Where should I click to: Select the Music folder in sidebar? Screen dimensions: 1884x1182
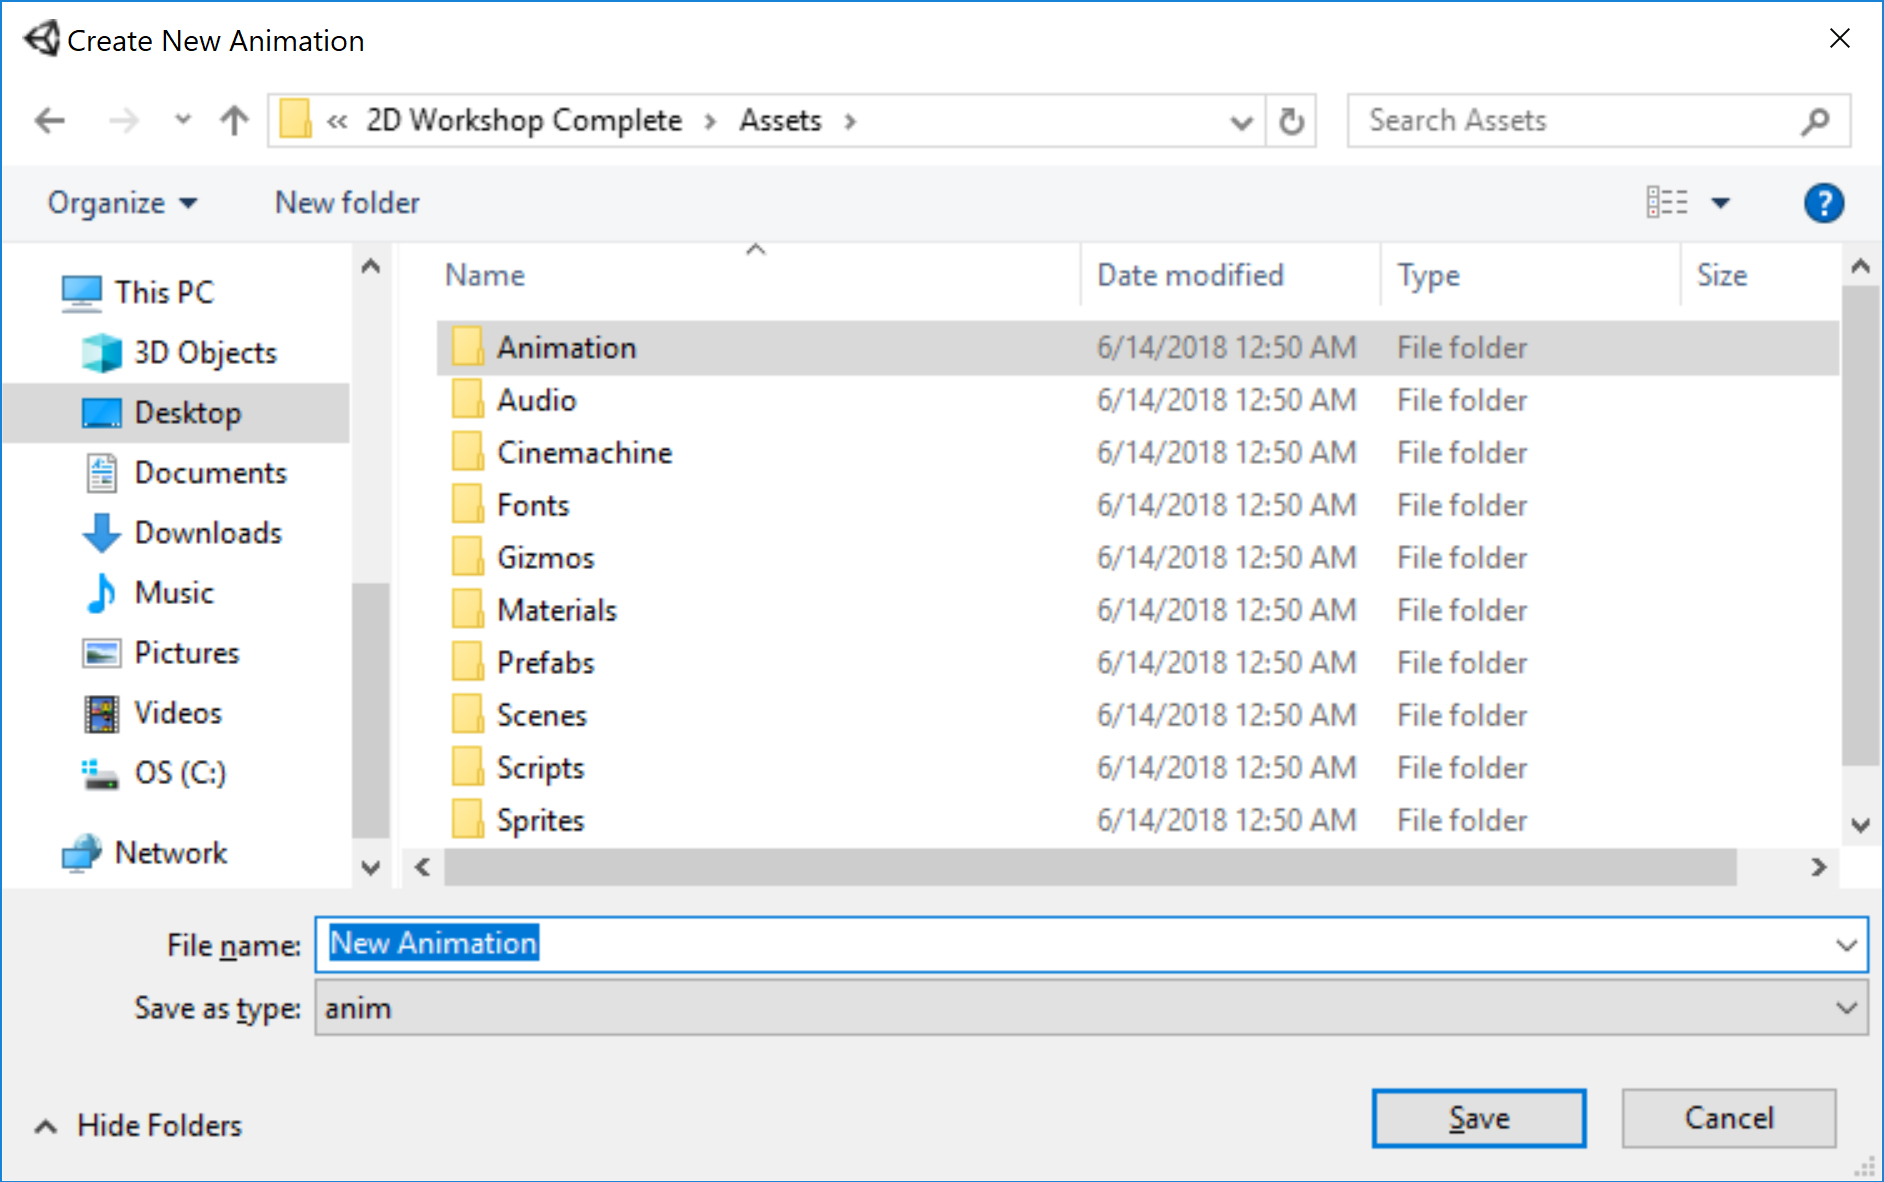click(x=174, y=593)
